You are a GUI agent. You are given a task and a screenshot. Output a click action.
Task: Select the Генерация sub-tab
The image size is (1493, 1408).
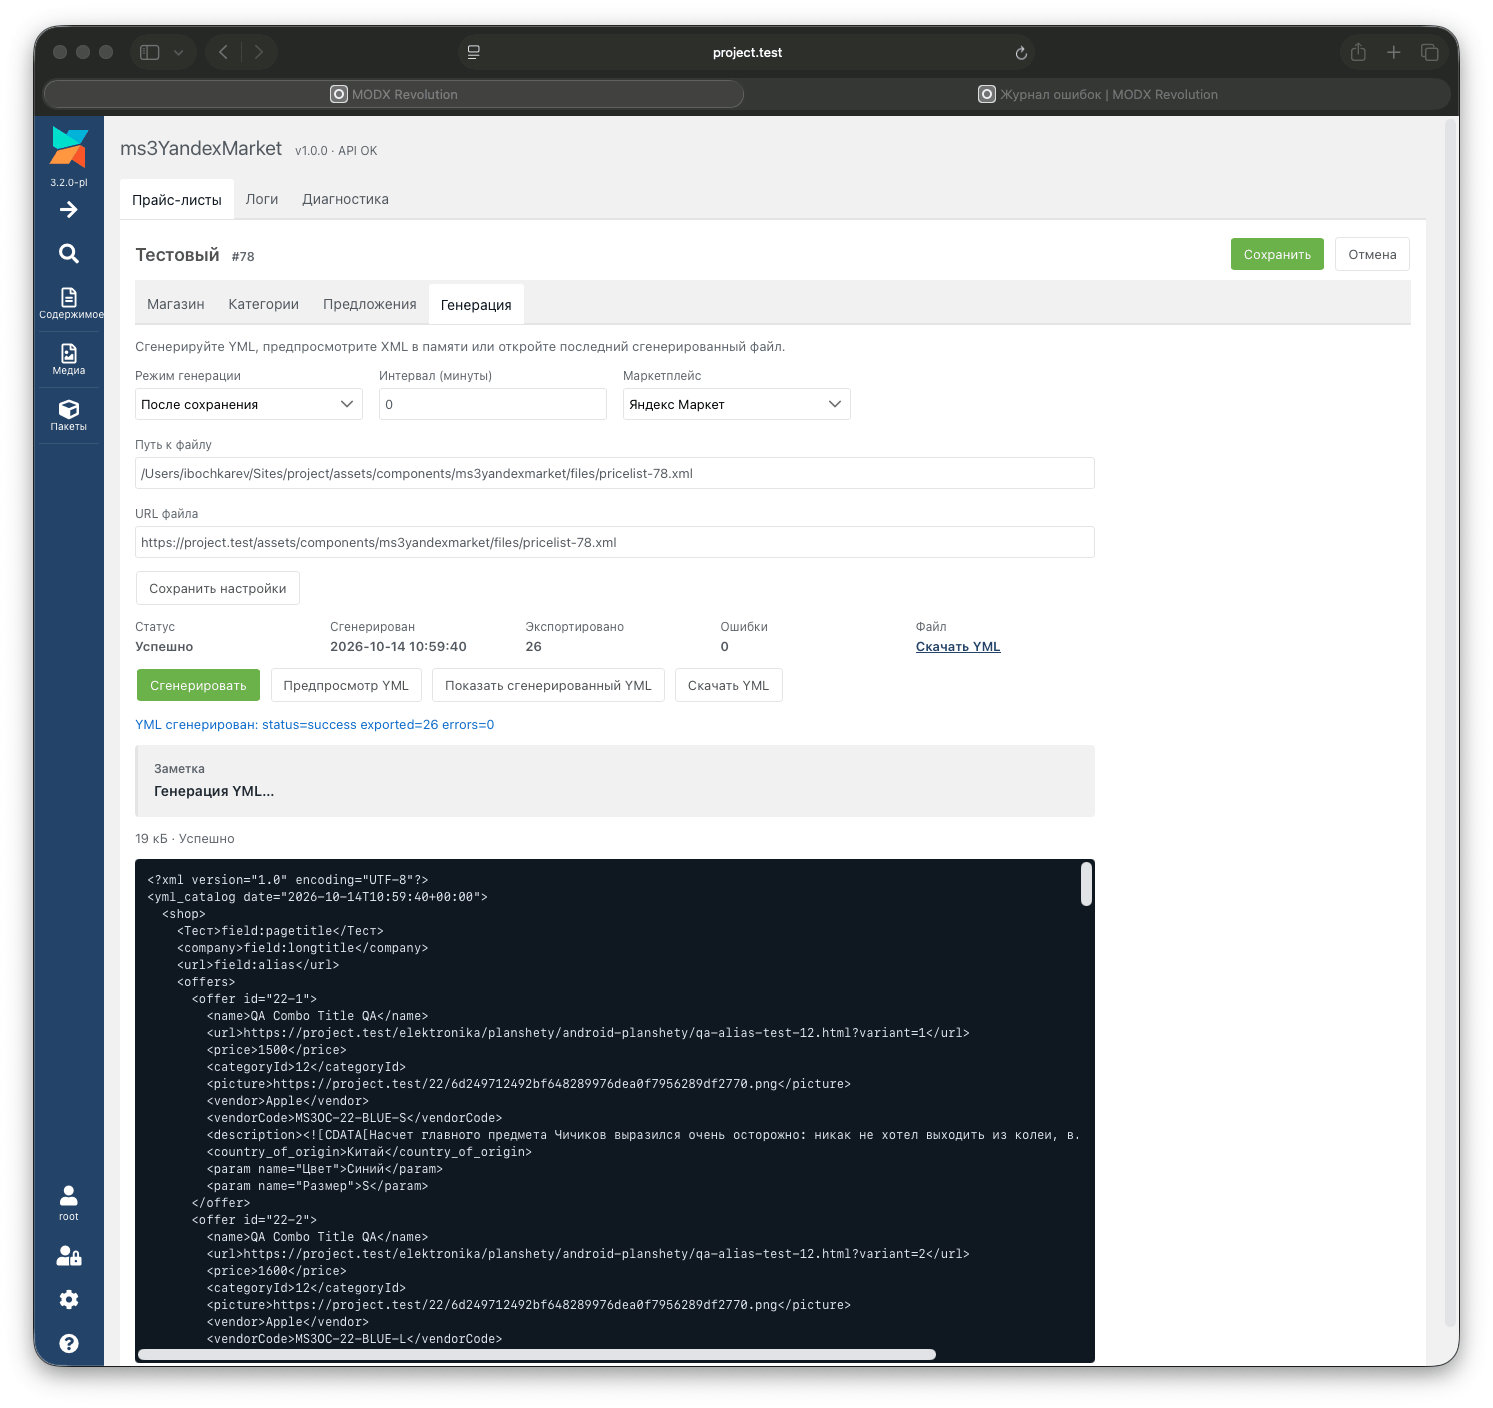[x=476, y=305]
